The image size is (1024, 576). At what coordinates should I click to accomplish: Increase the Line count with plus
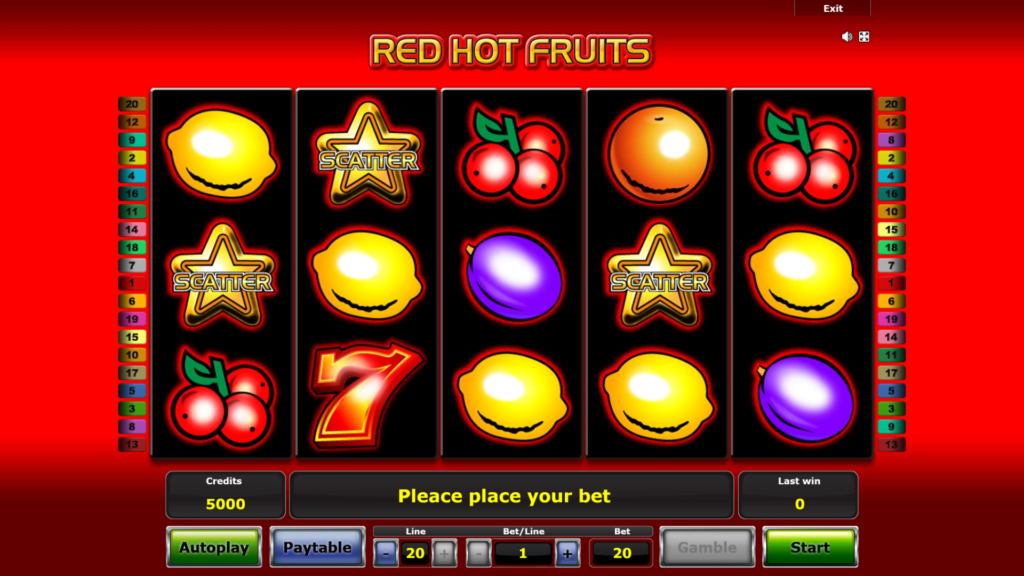[444, 553]
